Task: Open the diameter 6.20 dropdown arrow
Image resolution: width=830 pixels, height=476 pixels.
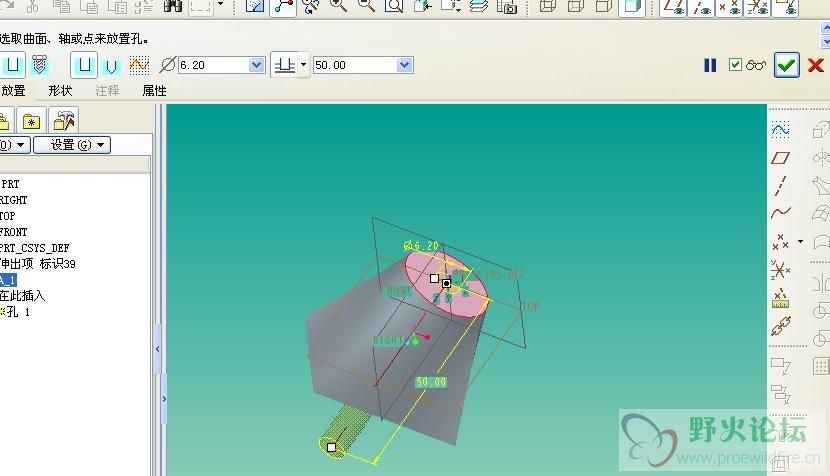Action: (x=257, y=65)
